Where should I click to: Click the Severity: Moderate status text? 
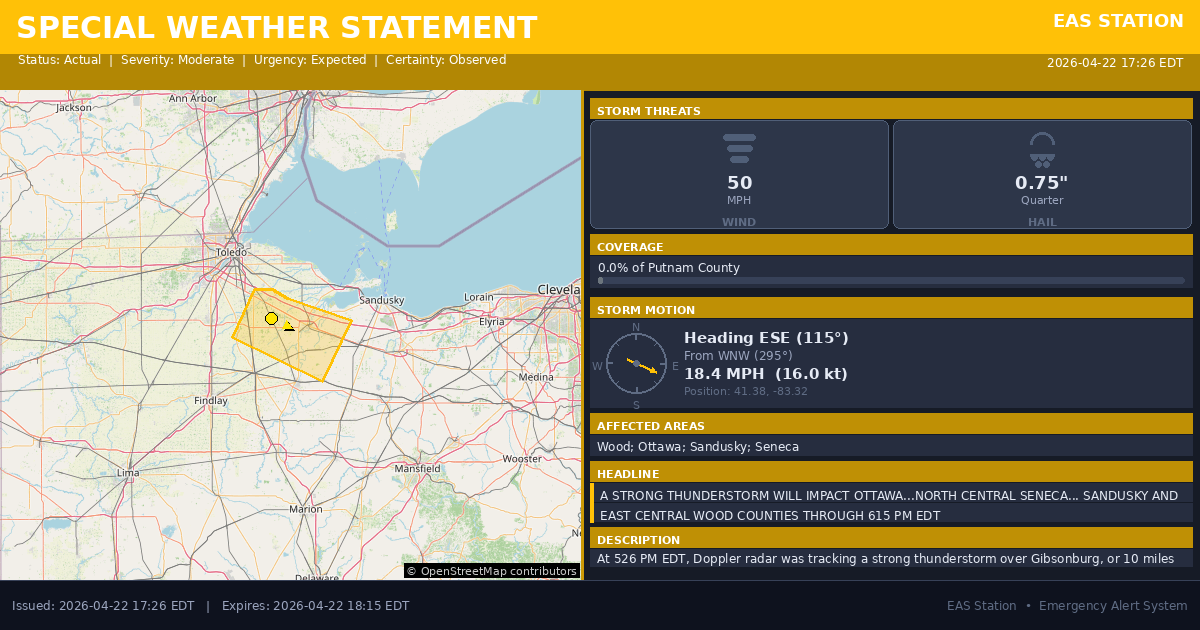click(x=177, y=60)
